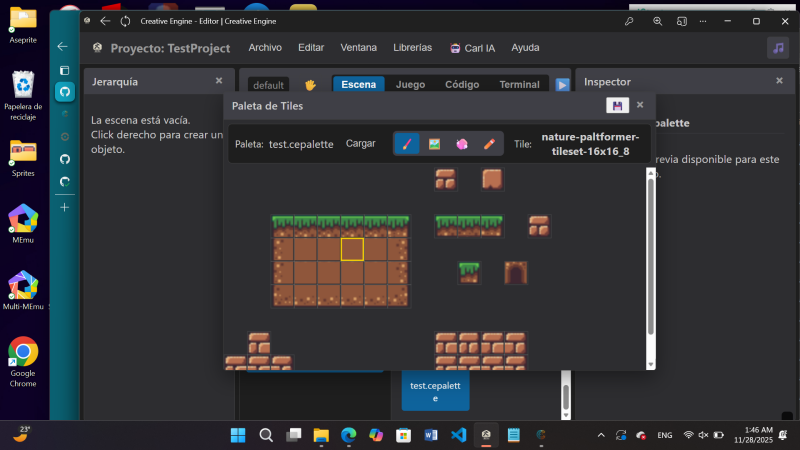Select the yellow-highlighted dirt tile
This screenshot has width=800, height=450.
pos(352,249)
